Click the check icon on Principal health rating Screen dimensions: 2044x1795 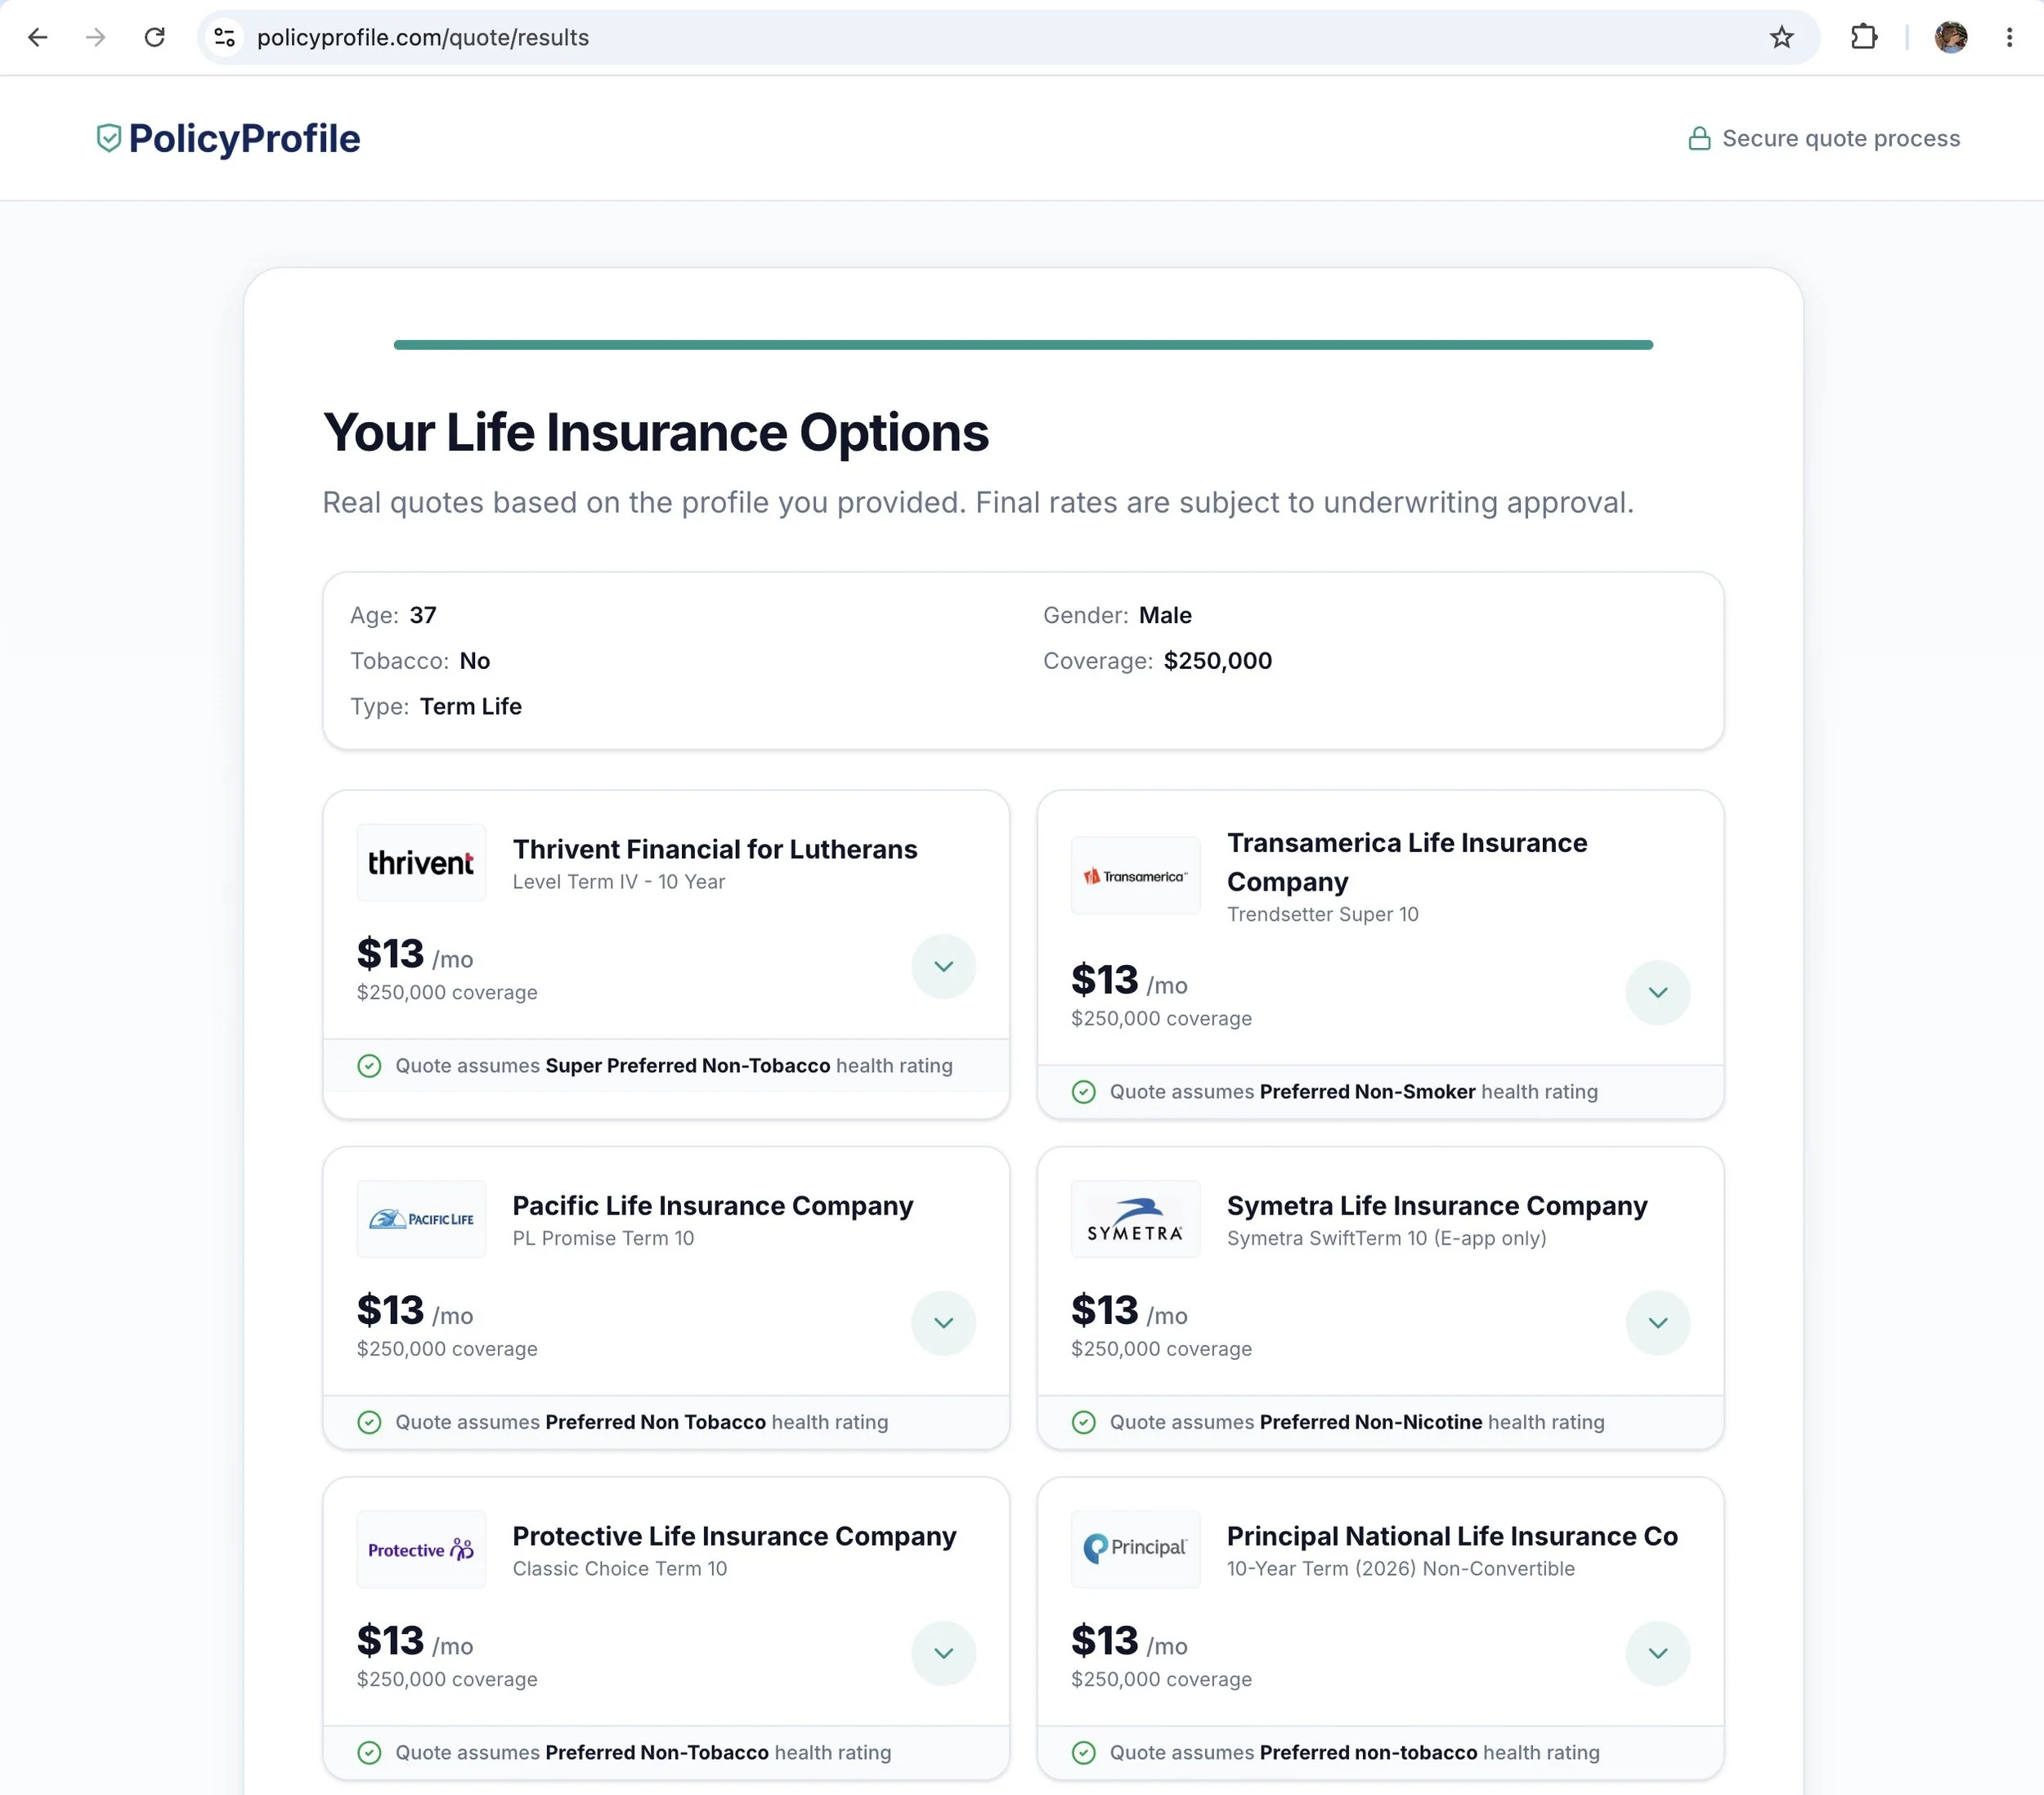[x=1083, y=1753]
